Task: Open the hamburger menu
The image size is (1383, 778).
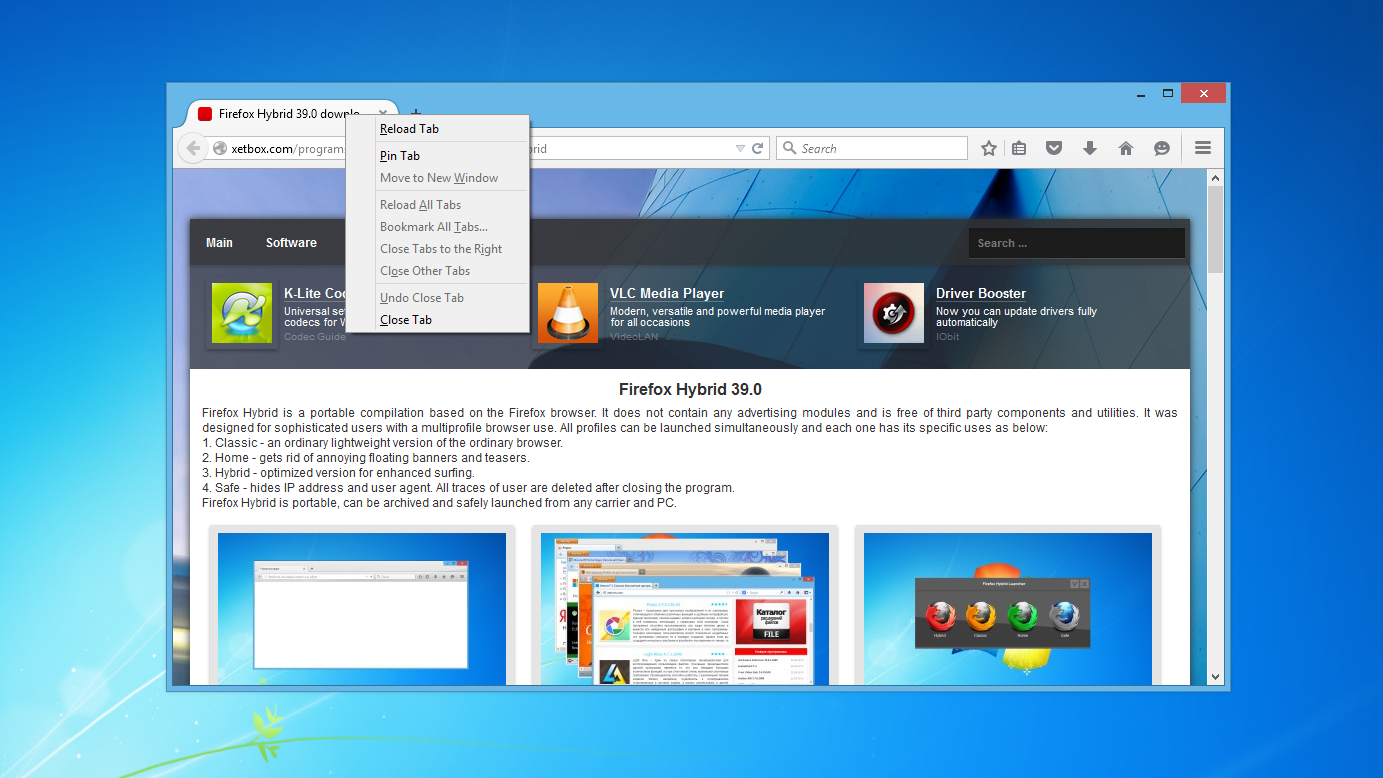Action: [1203, 148]
